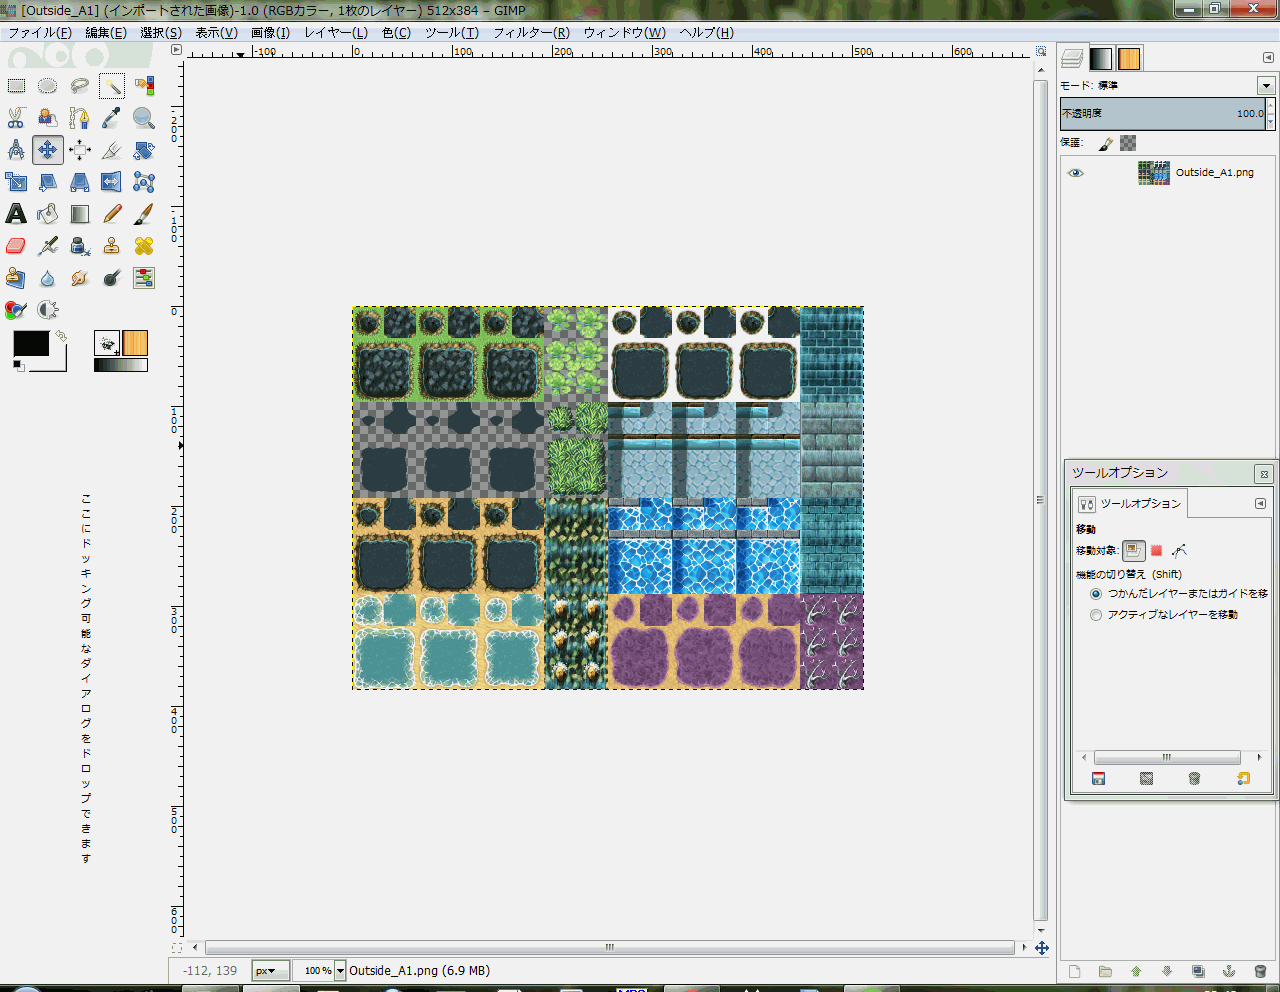This screenshot has height=992, width=1280.
Task: Select the Text tool
Action: tap(16, 214)
